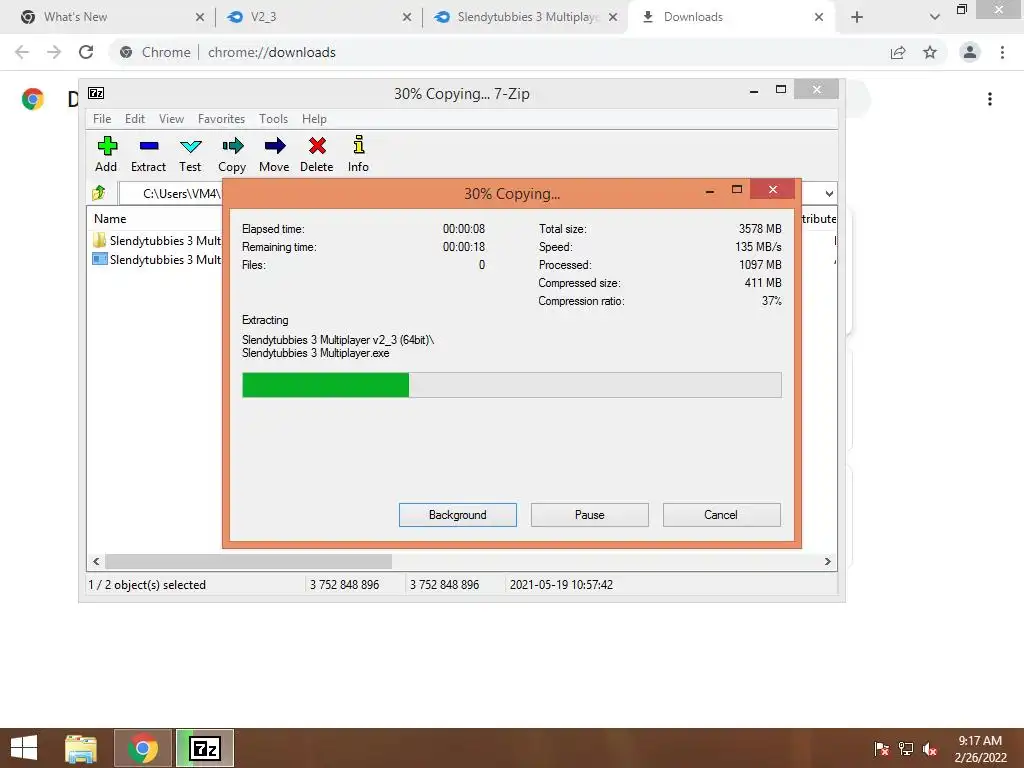This screenshot has height=768, width=1024.
Task: Open the File menu in 7-Zip
Action: pyautogui.click(x=102, y=119)
